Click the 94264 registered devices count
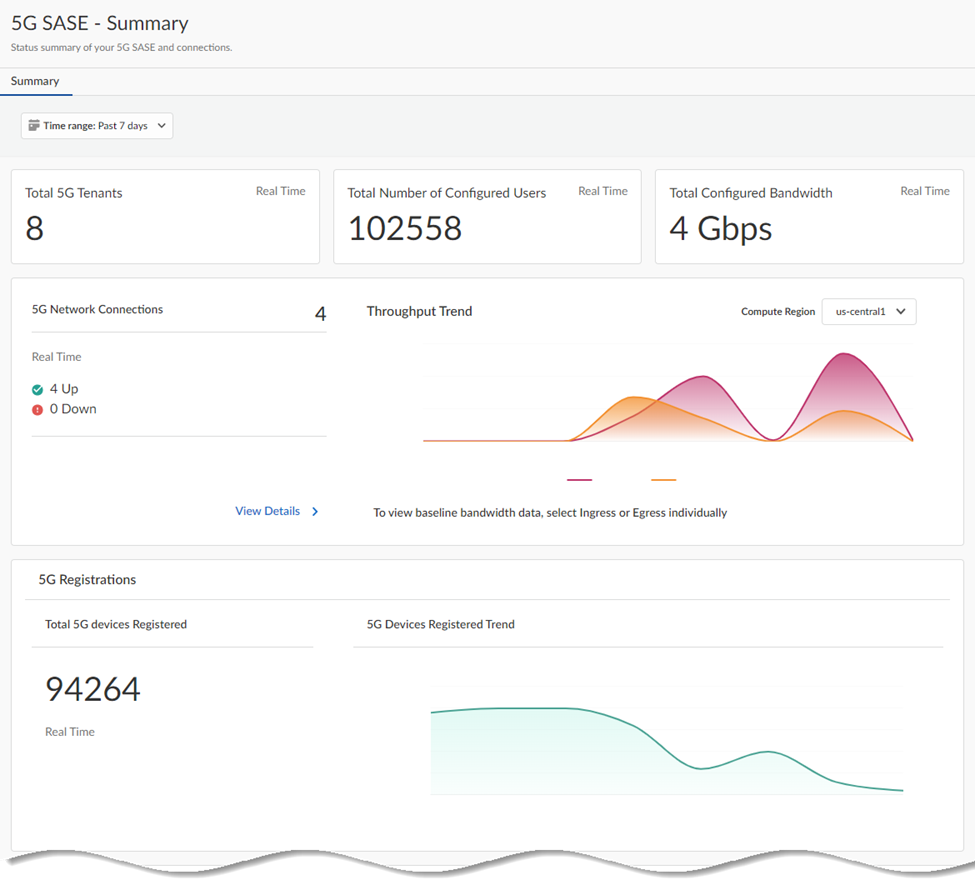Viewport: 975px width, 885px height. point(93,689)
